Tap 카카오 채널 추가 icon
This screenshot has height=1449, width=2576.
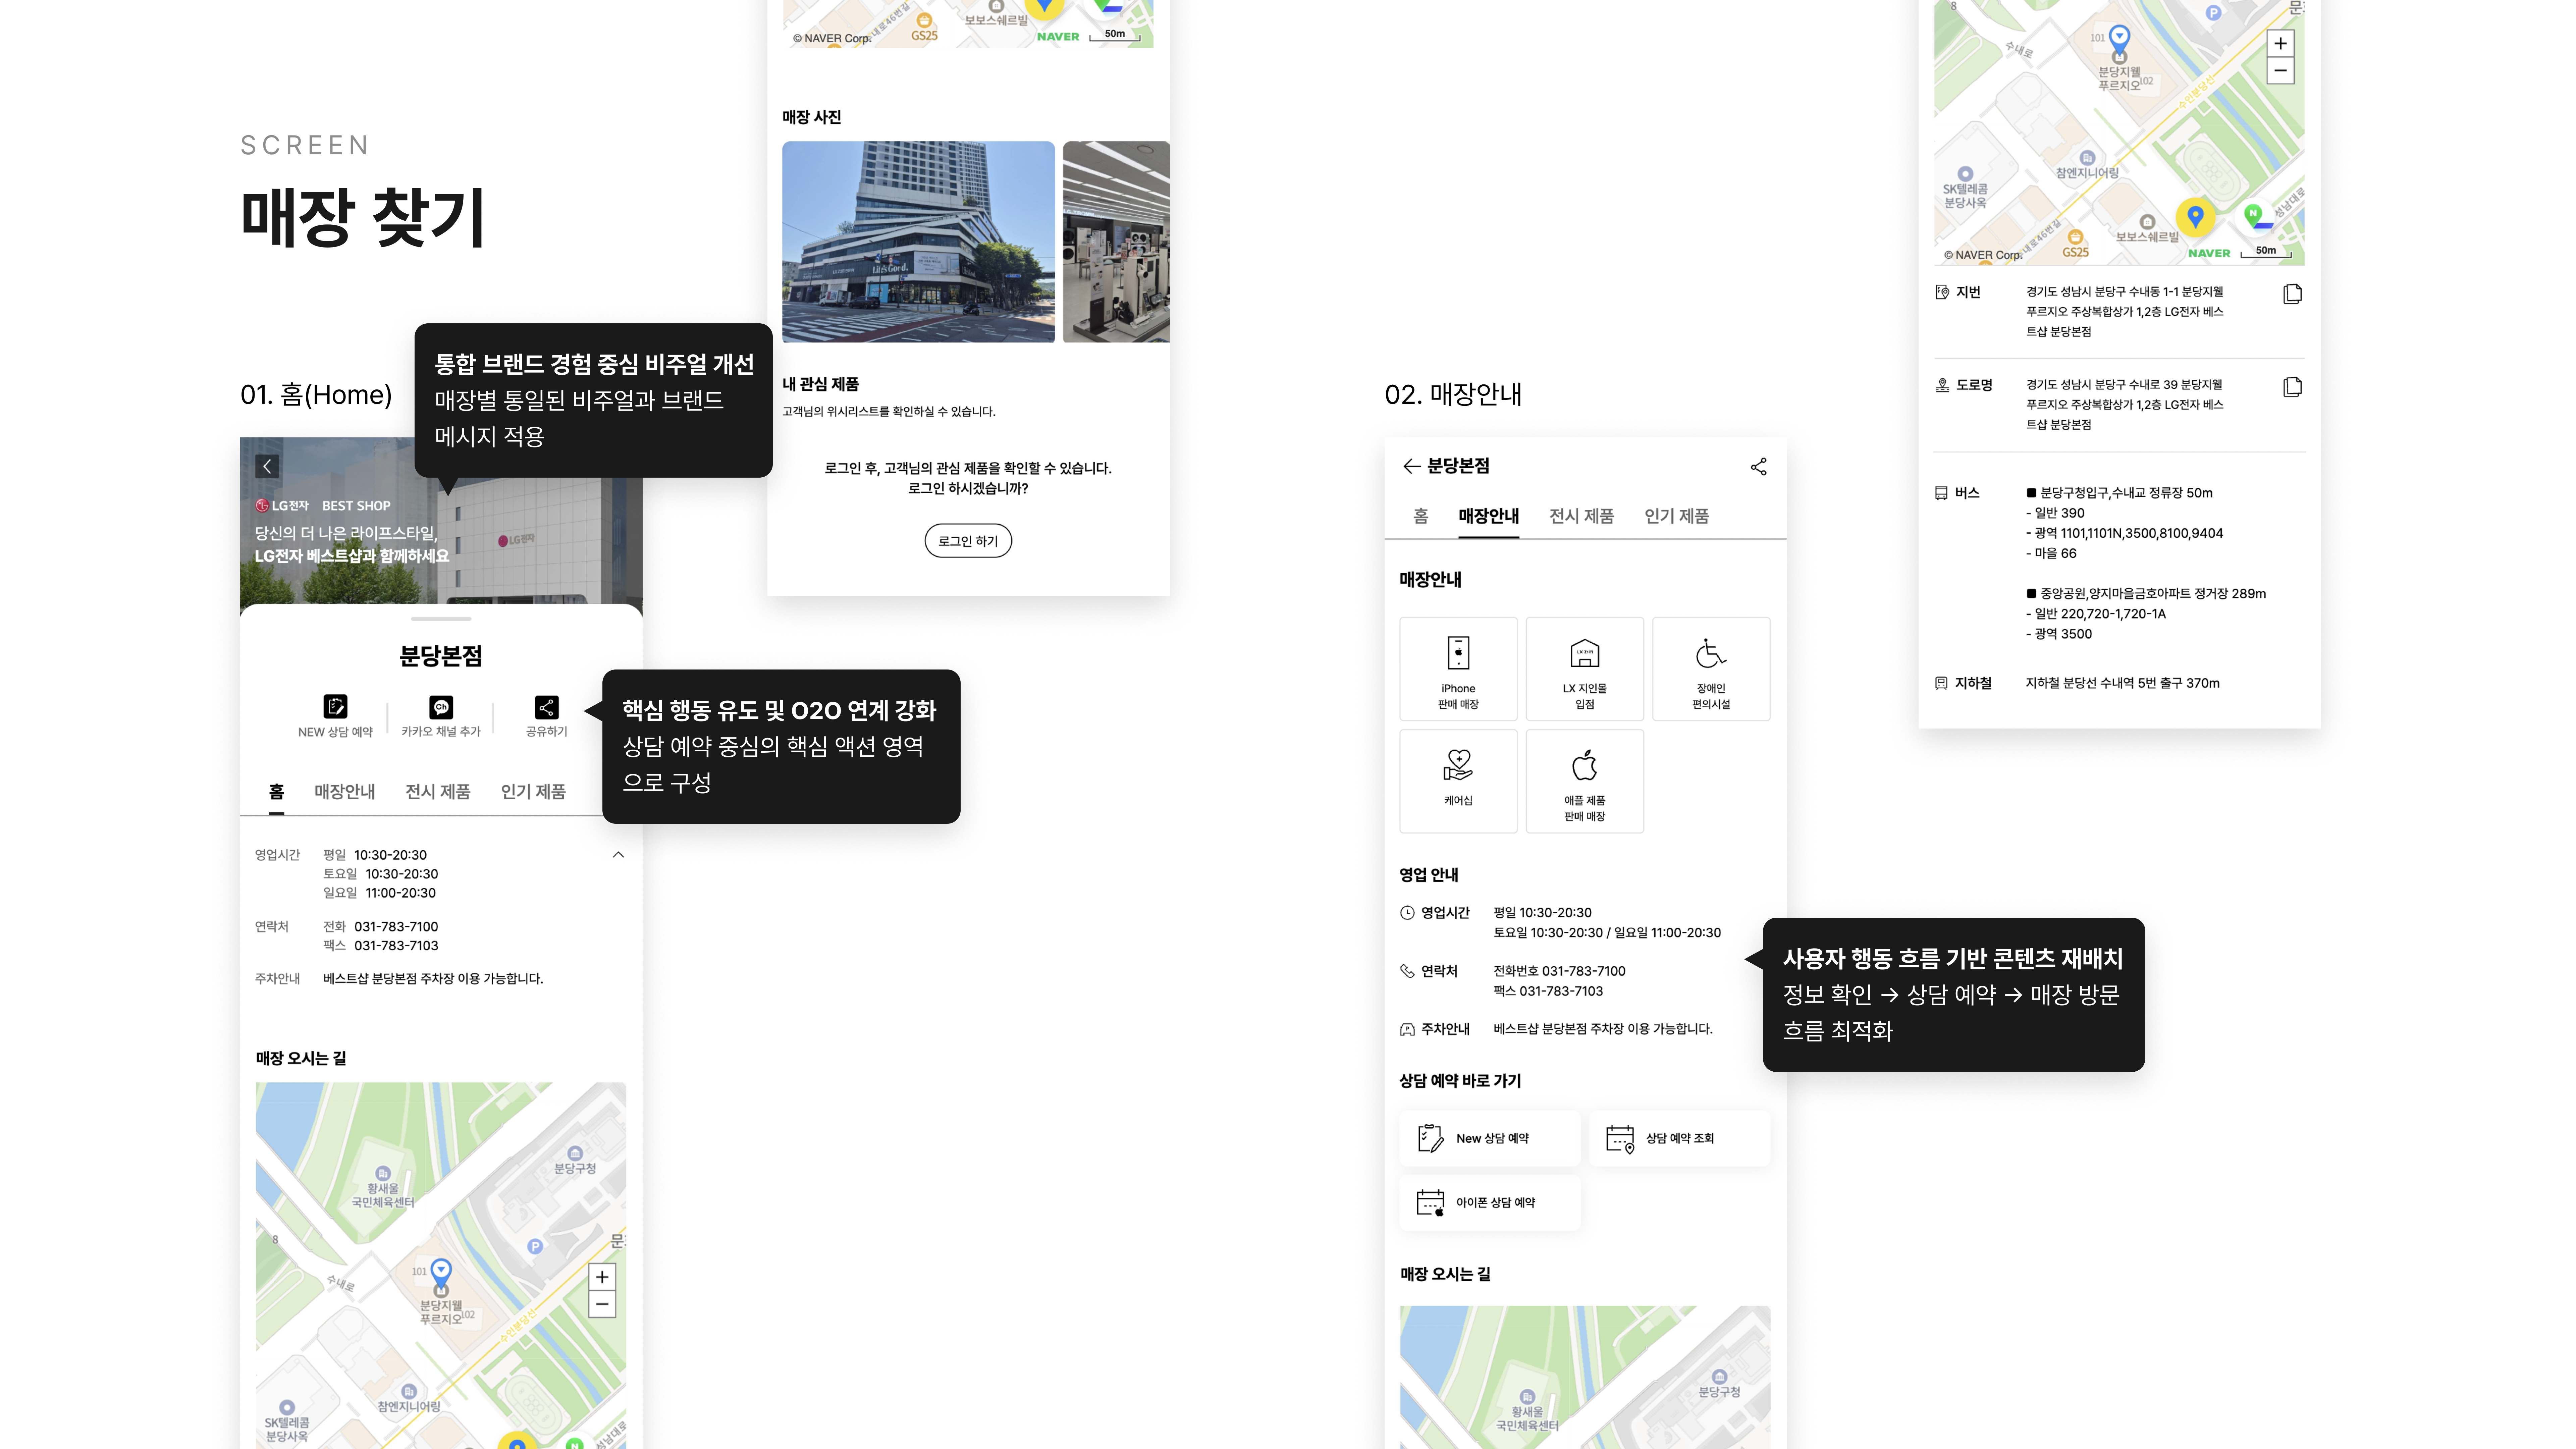441,707
